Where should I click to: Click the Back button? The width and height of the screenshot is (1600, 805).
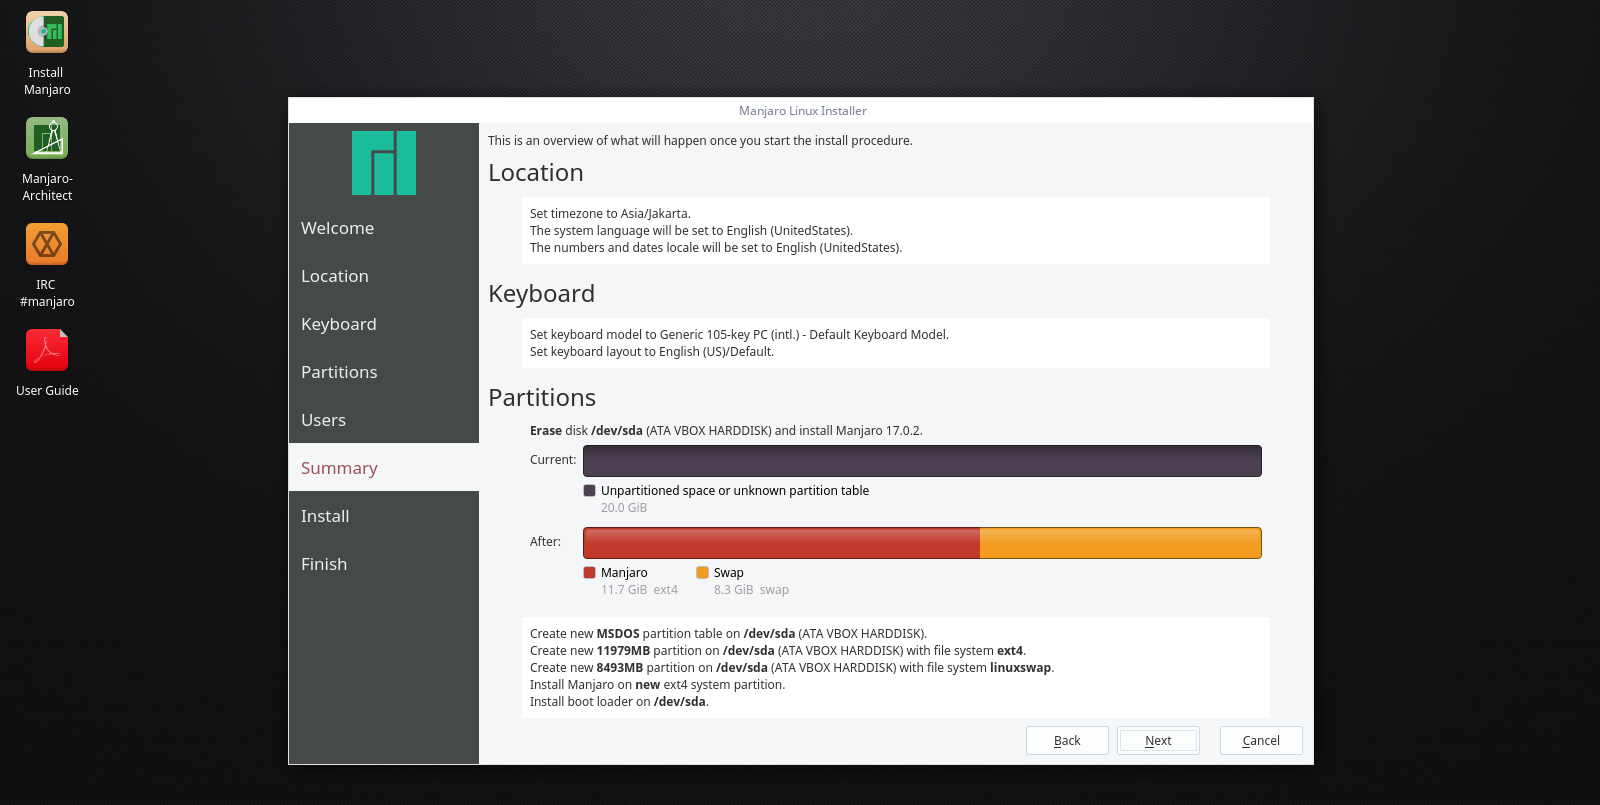[1067, 741]
